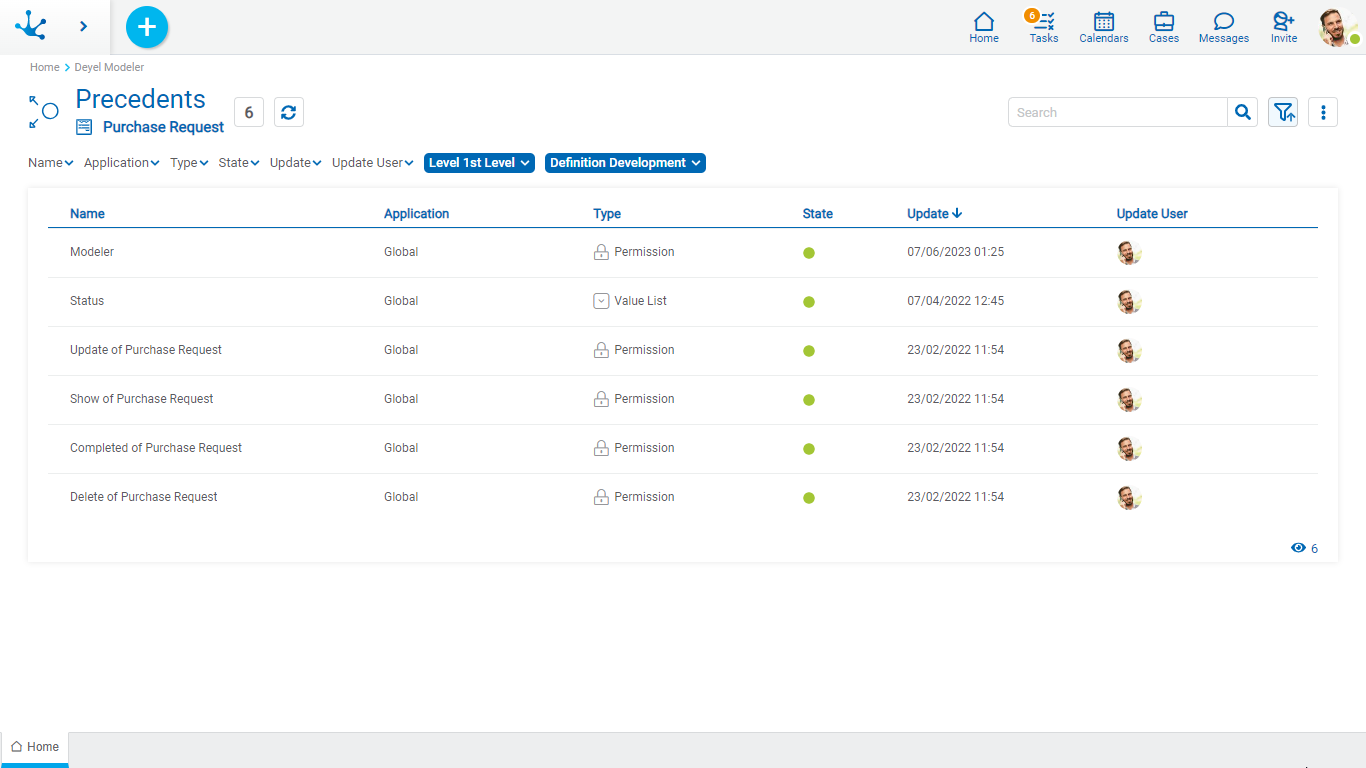
Task: Click the Precedents expand arrows icon
Action: (43, 112)
